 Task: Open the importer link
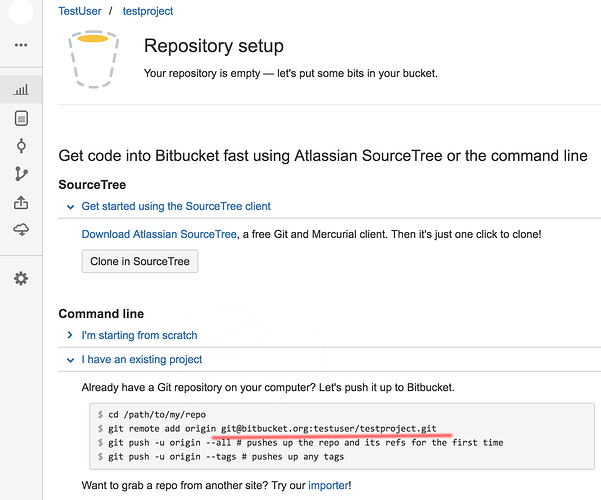click(328, 485)
